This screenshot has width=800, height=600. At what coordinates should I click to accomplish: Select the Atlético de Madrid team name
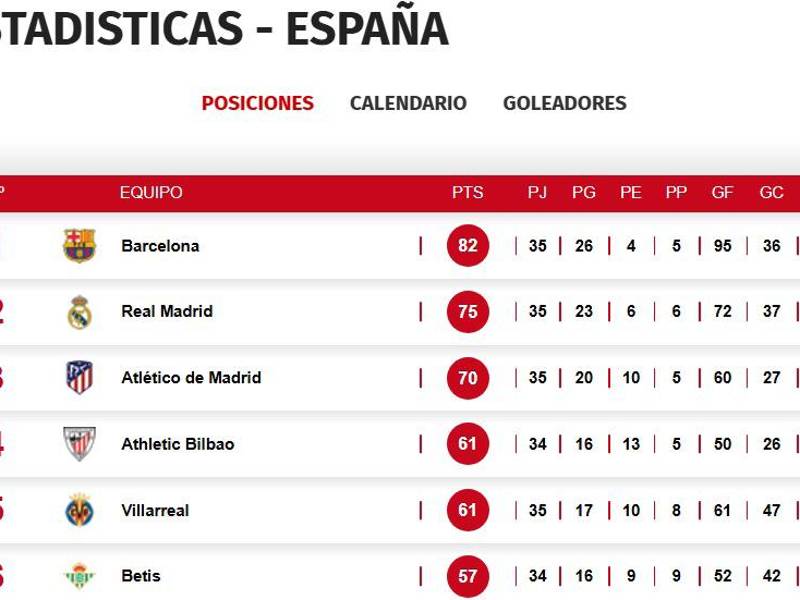coord(191,378)
